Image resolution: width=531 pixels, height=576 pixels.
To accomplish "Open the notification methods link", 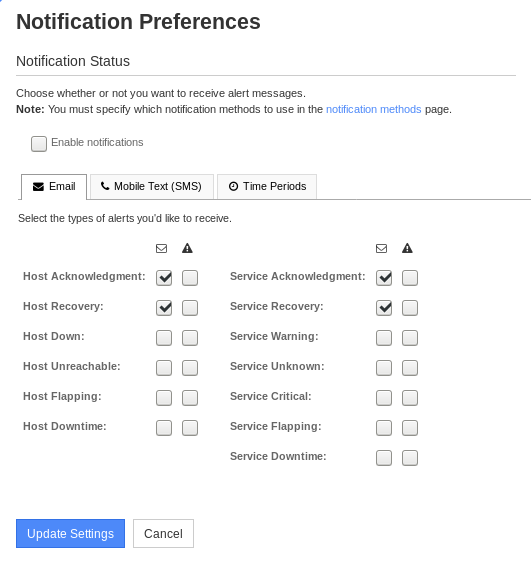I will click(373, 109).
